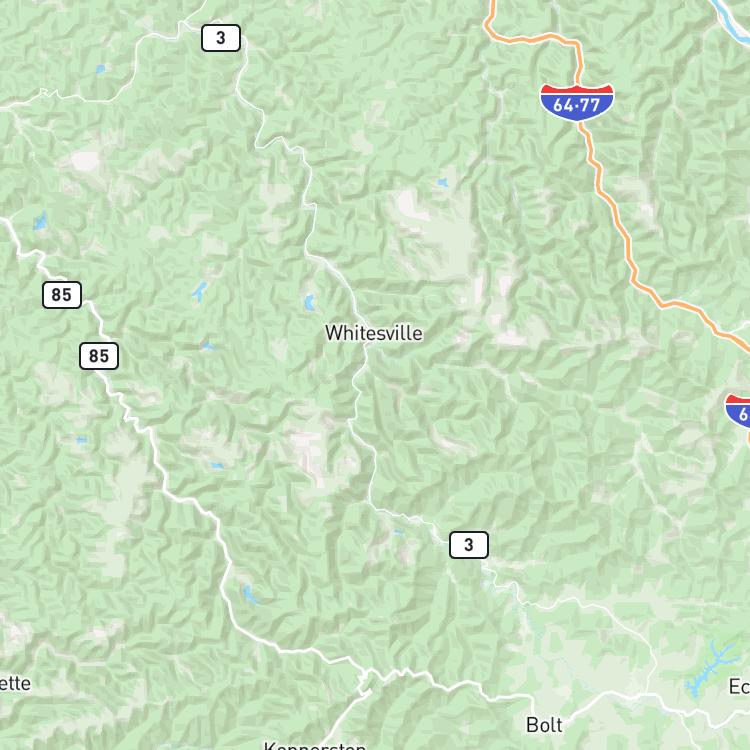This screenshot has height=750, width=750.
Task: Click the Interstate 64·77 shield
Action: coord(577,103)
